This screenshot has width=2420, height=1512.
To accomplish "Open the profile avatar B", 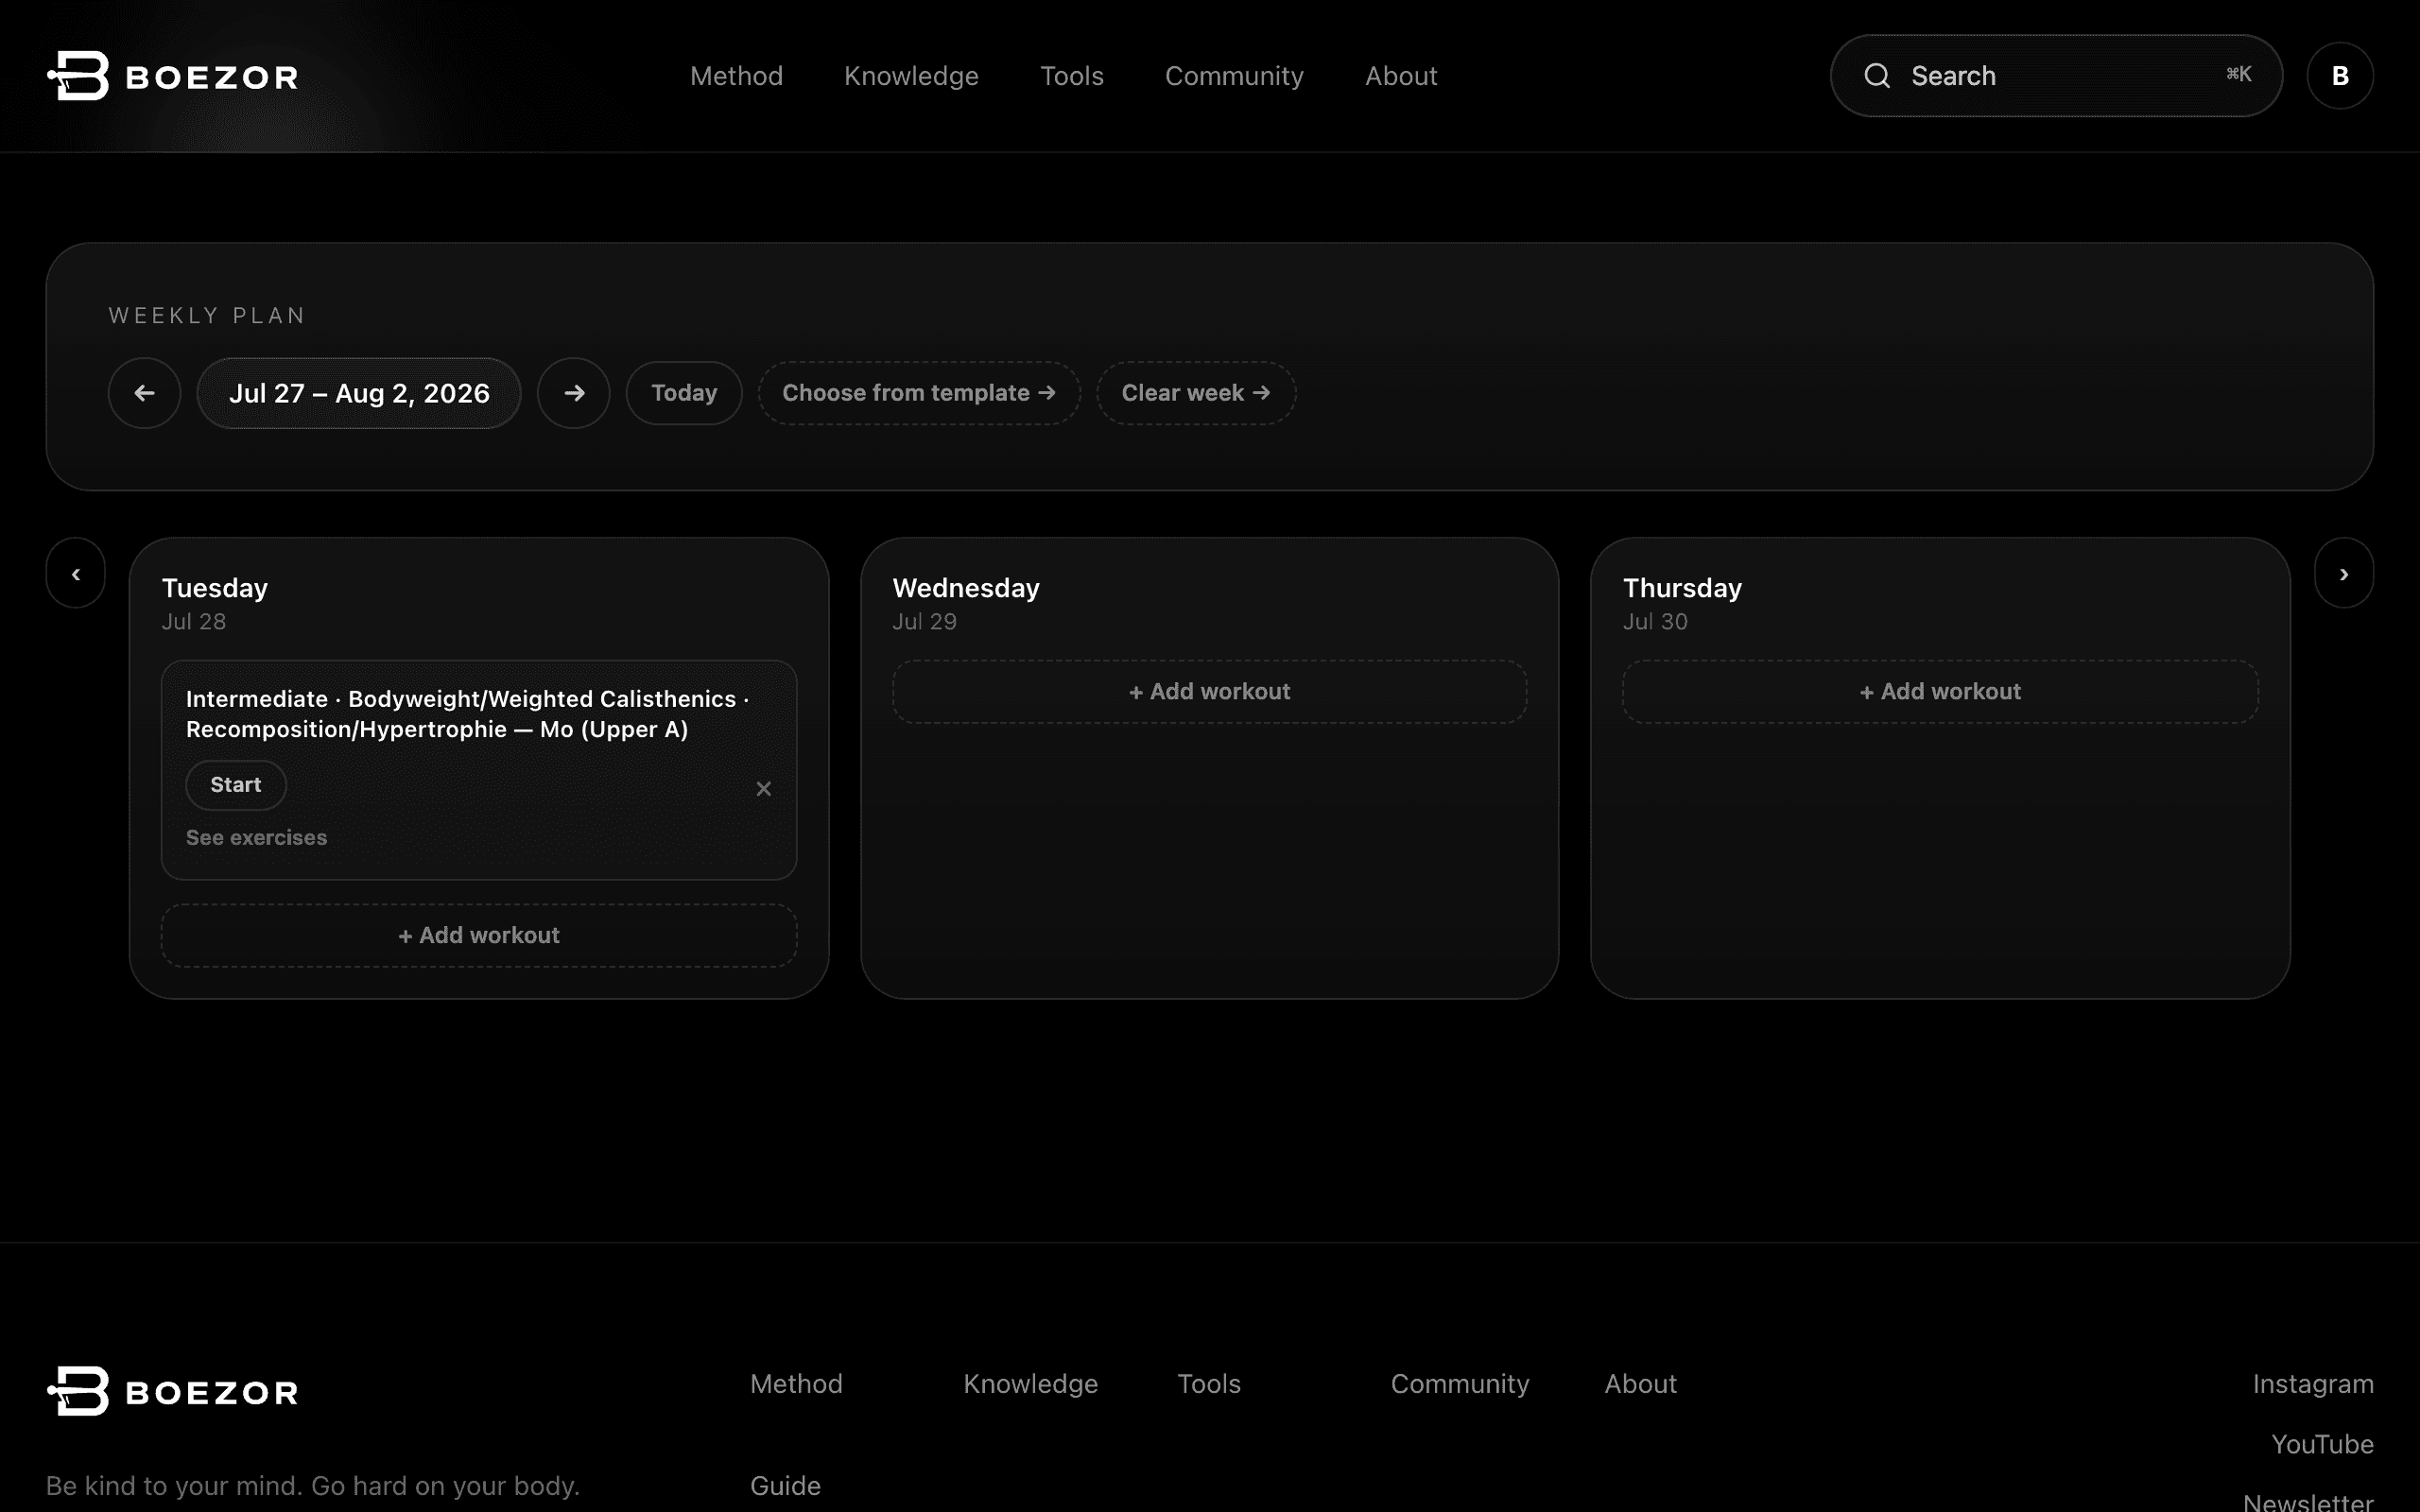I will tap(2340, 76).
